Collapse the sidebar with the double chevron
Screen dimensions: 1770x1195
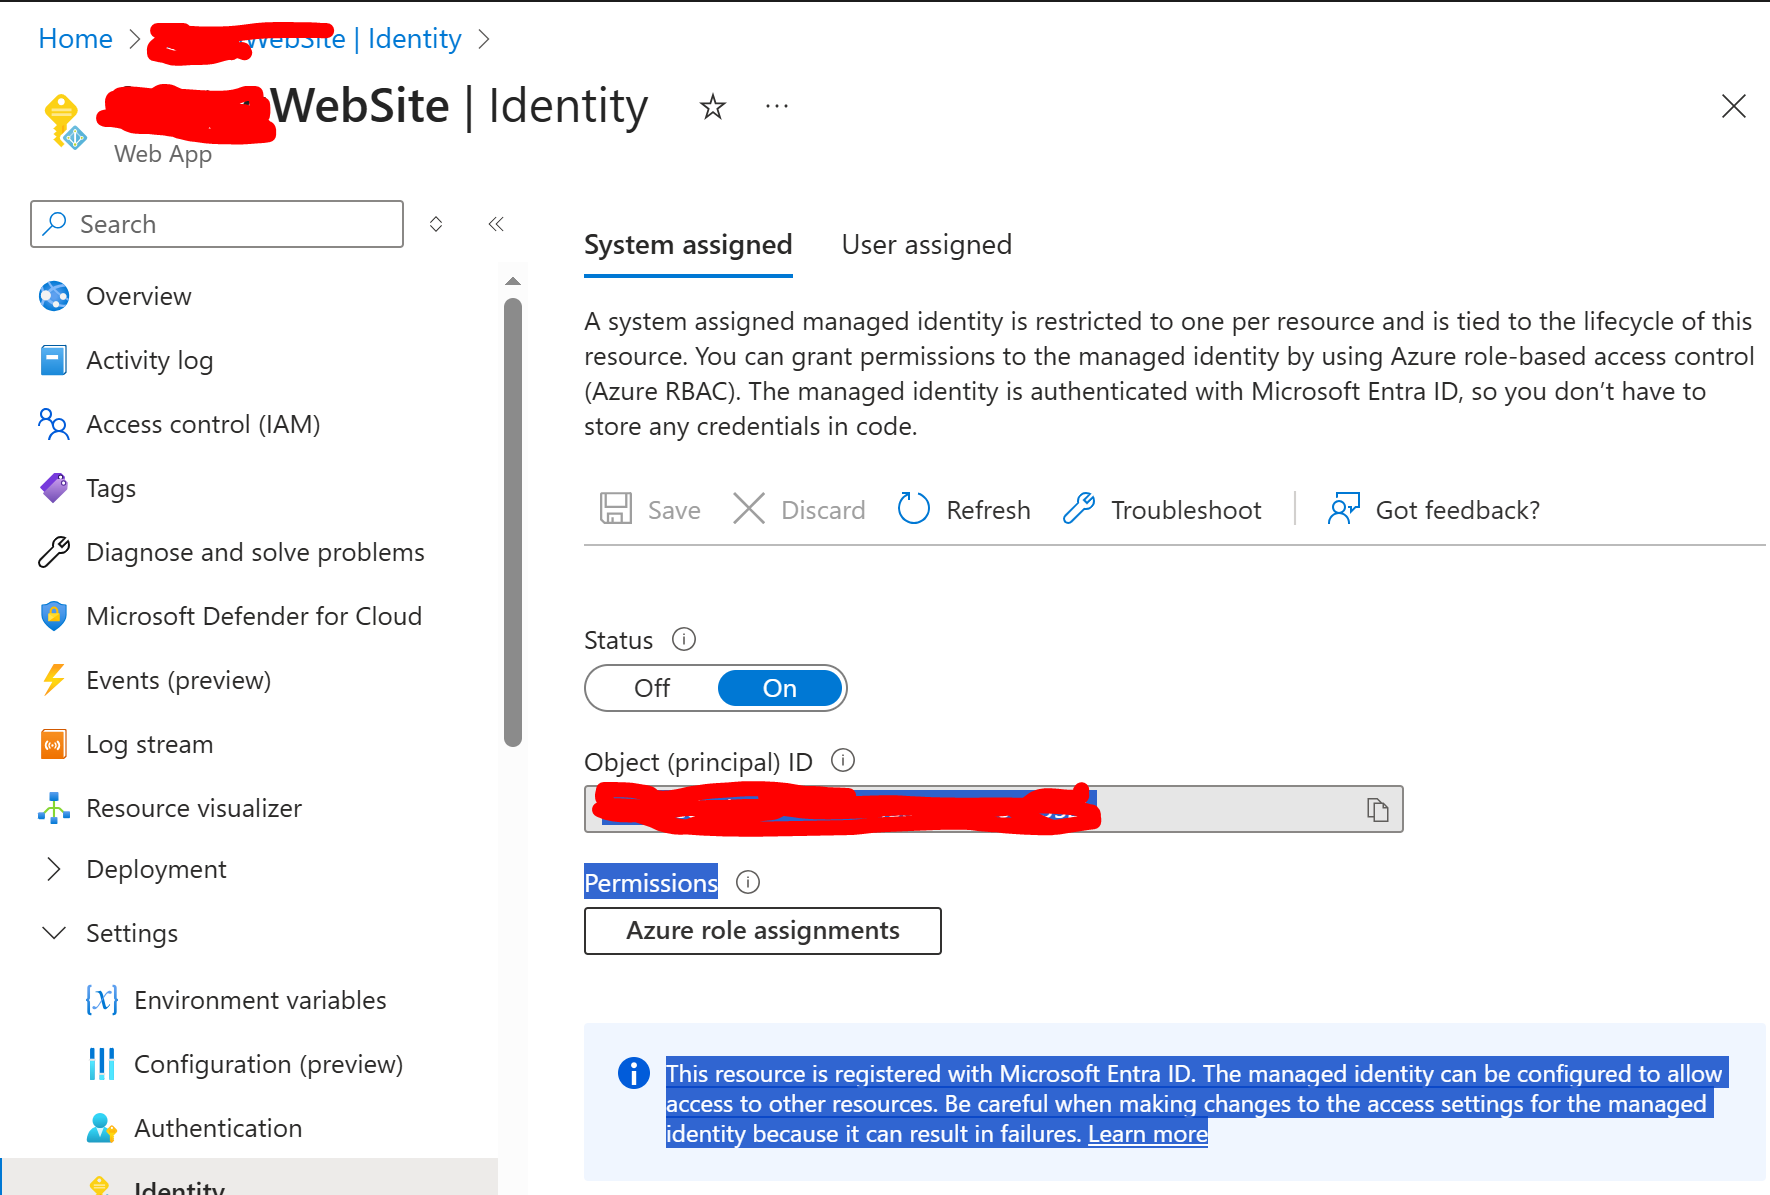pyautogui.click(x=496, y=224)
